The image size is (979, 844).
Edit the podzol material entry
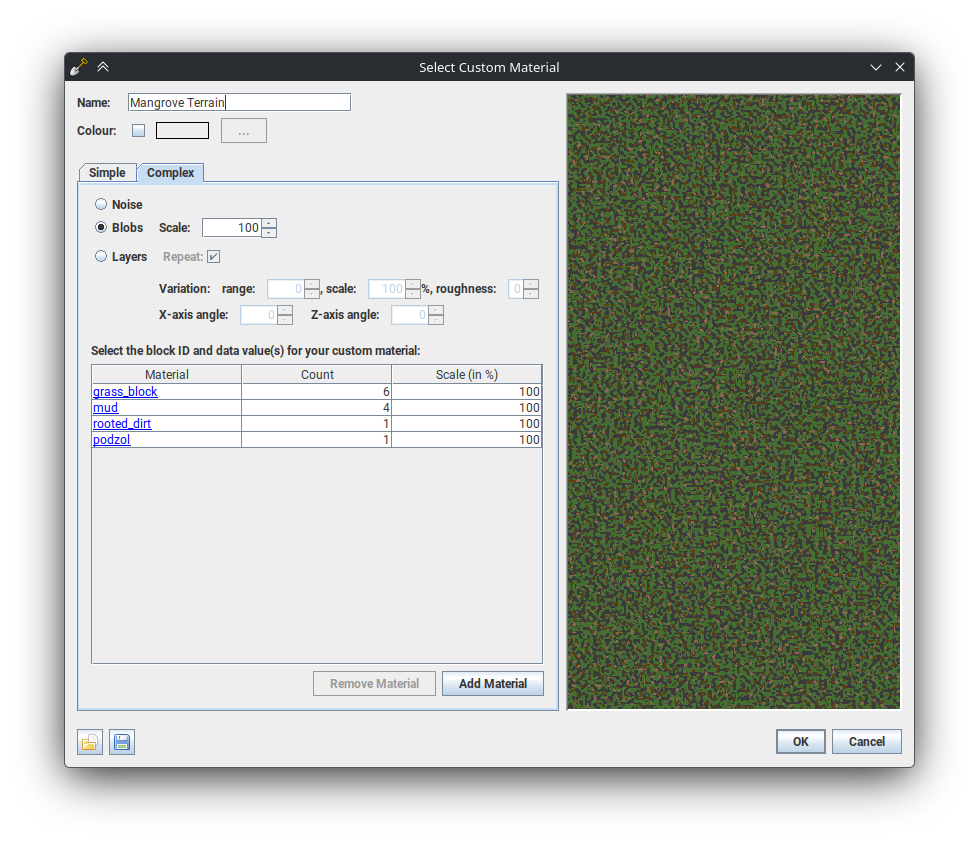[111, 439]
